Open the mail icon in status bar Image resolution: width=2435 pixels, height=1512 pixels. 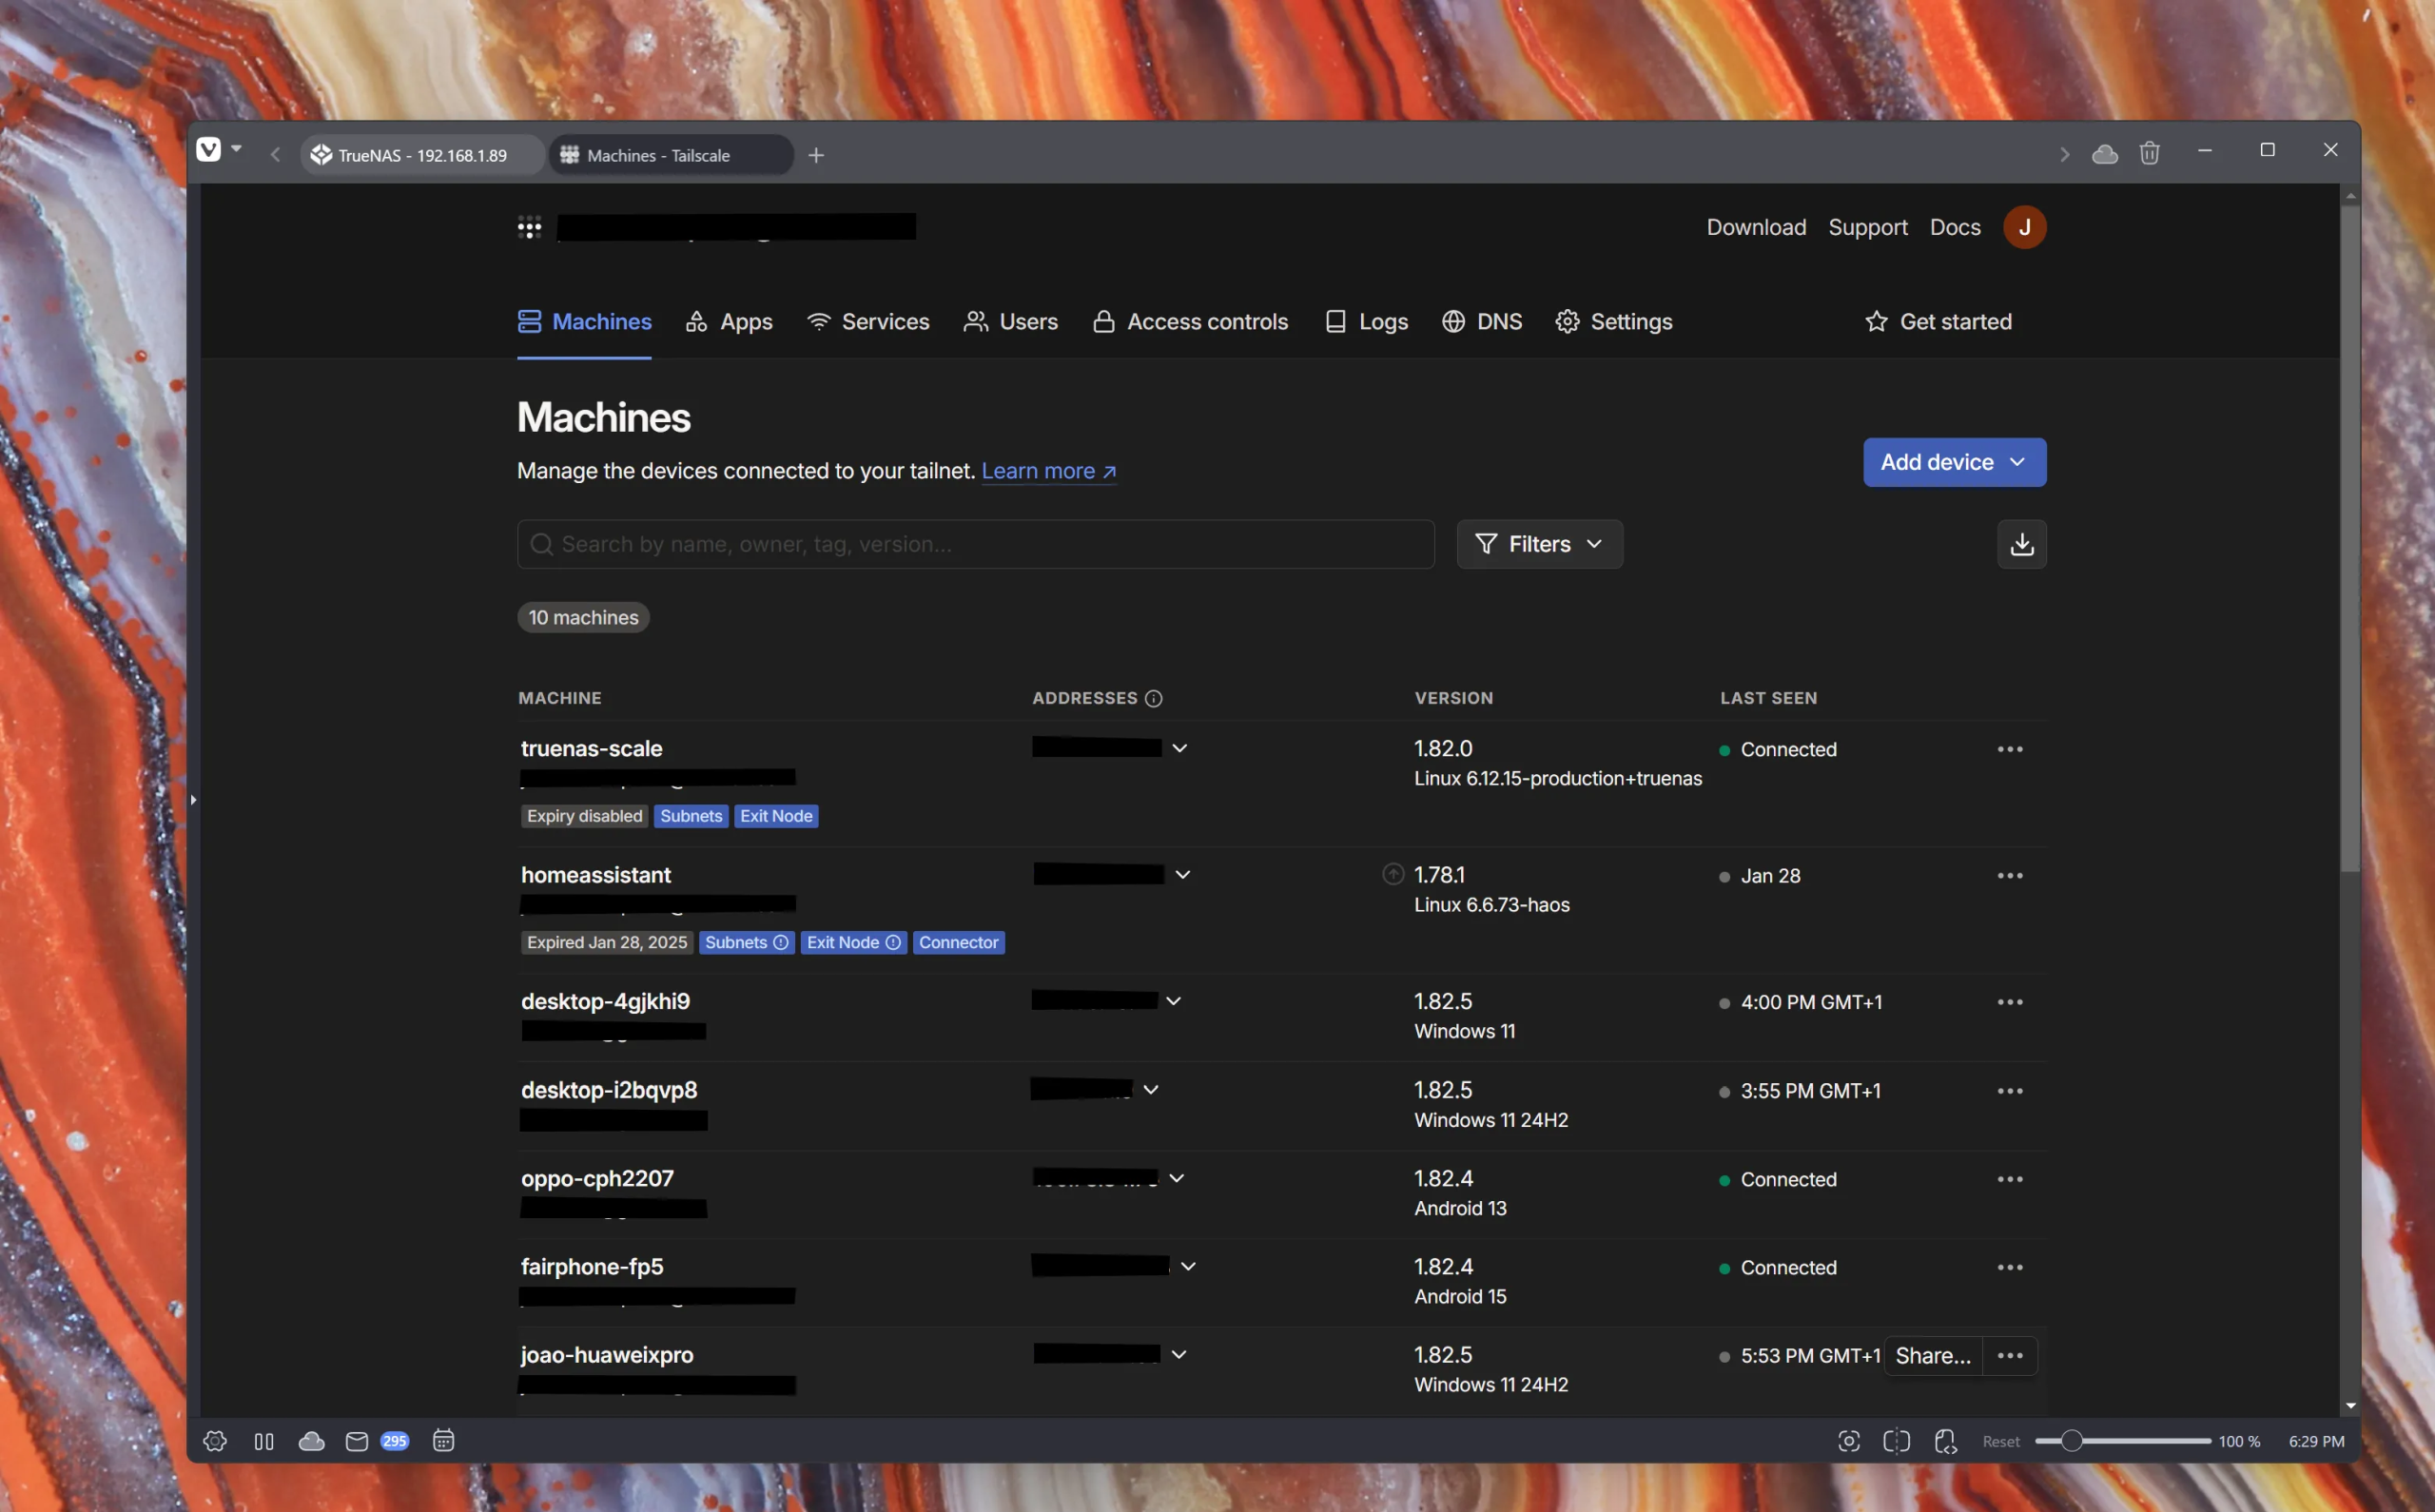pyautogui.click(x=356, y=1441)
